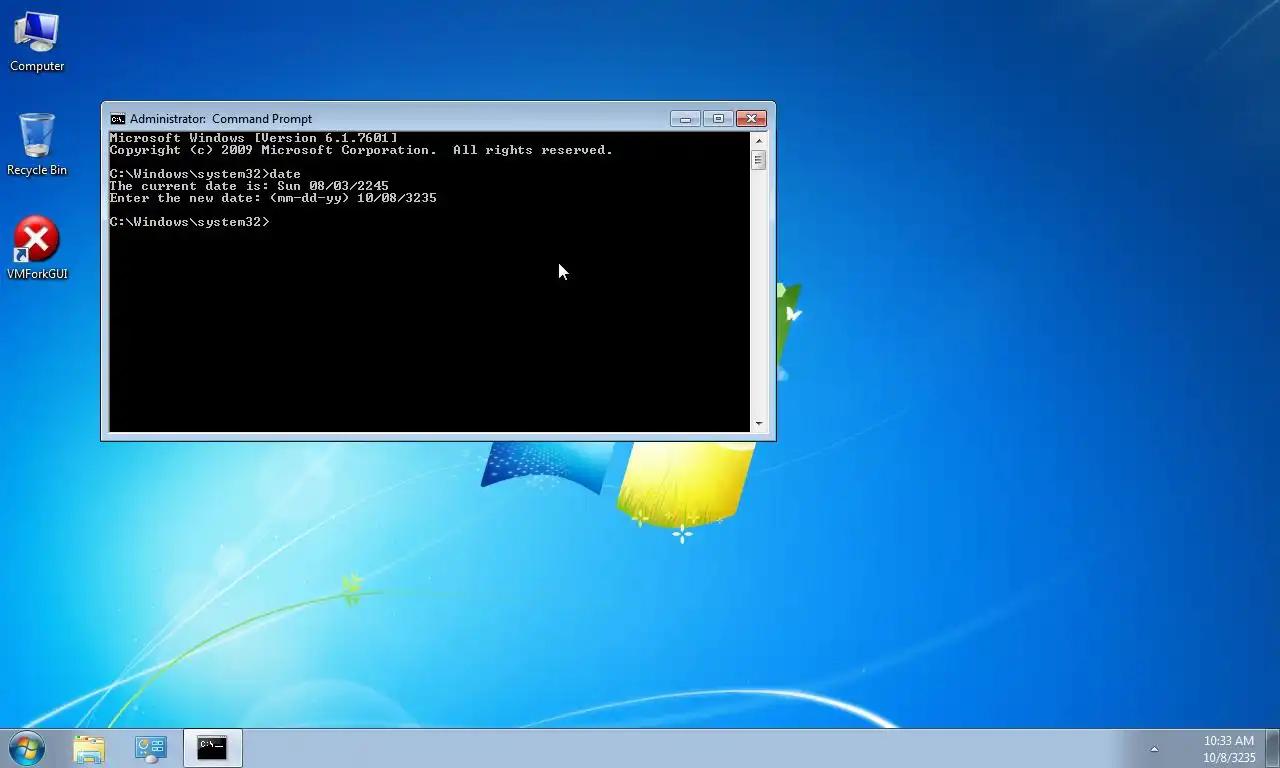Minimize the Command Prompt window

click(685, 119)
